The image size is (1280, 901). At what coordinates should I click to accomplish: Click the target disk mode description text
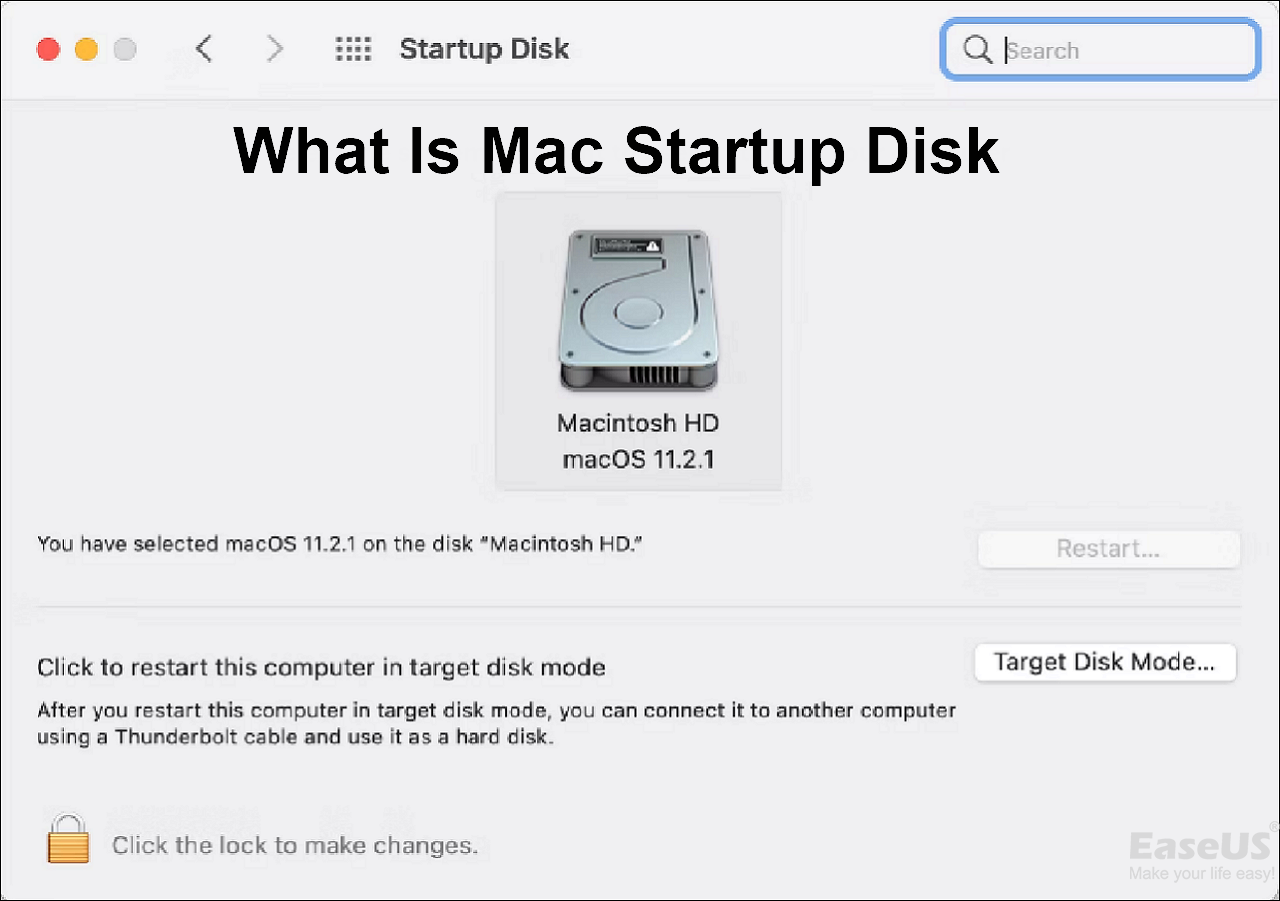pos(495,722)
